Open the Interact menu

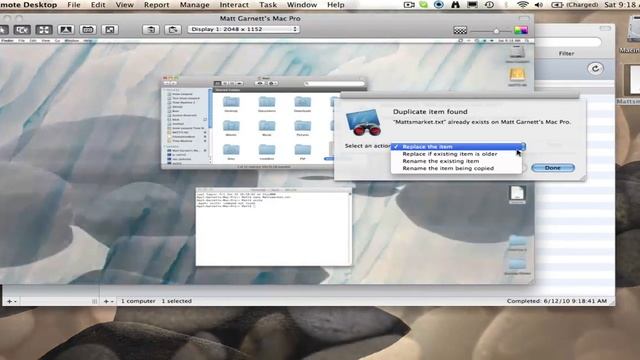pos(234,5)
